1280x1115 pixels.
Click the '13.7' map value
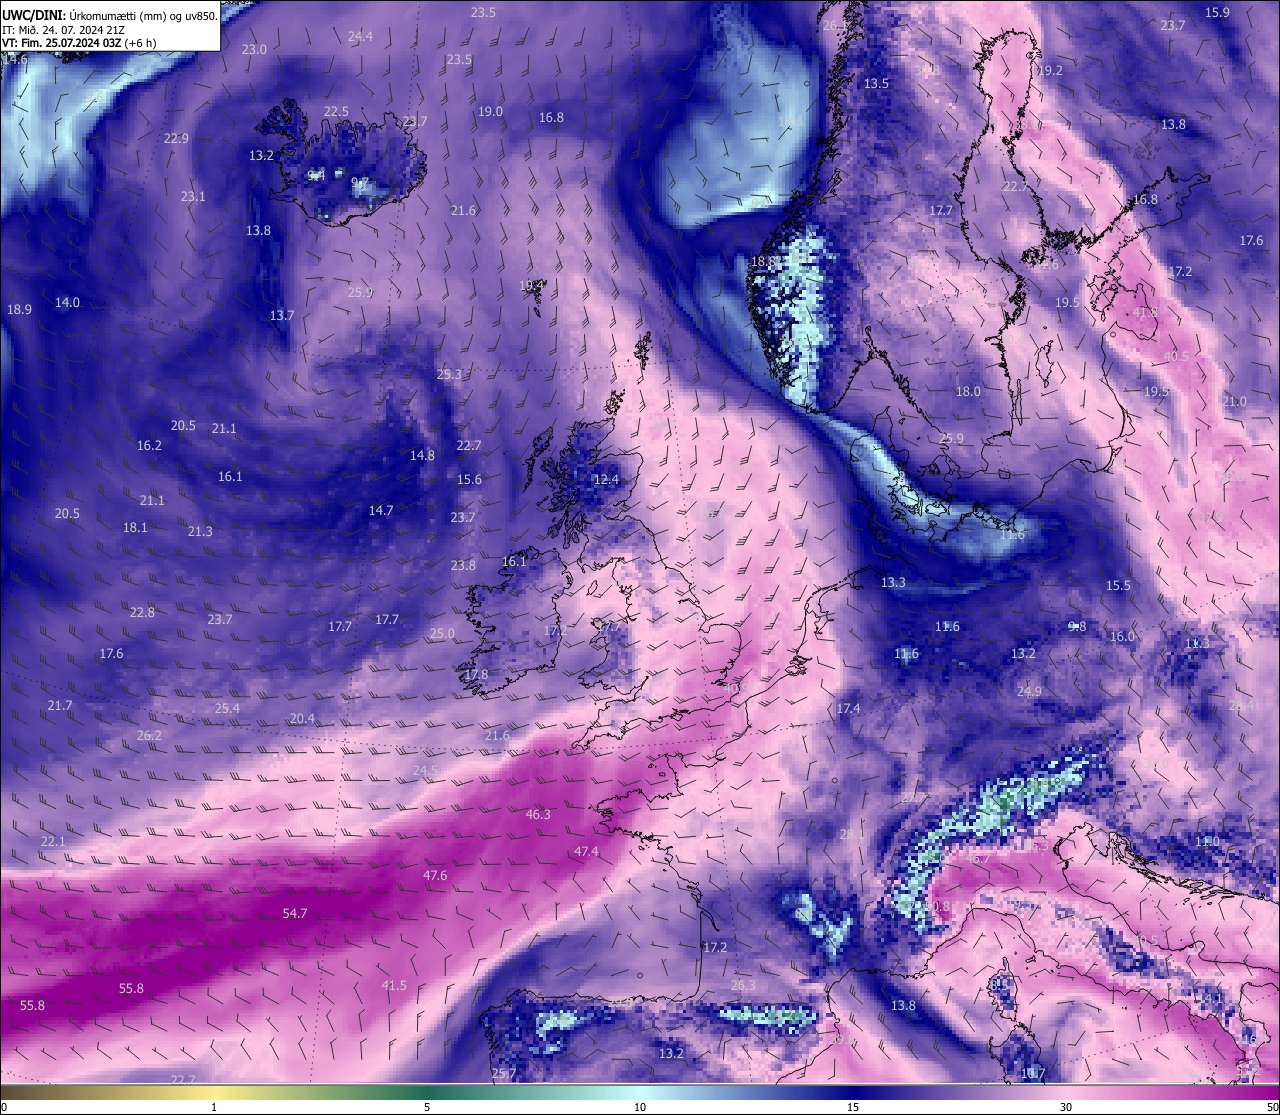coord(282,316)
